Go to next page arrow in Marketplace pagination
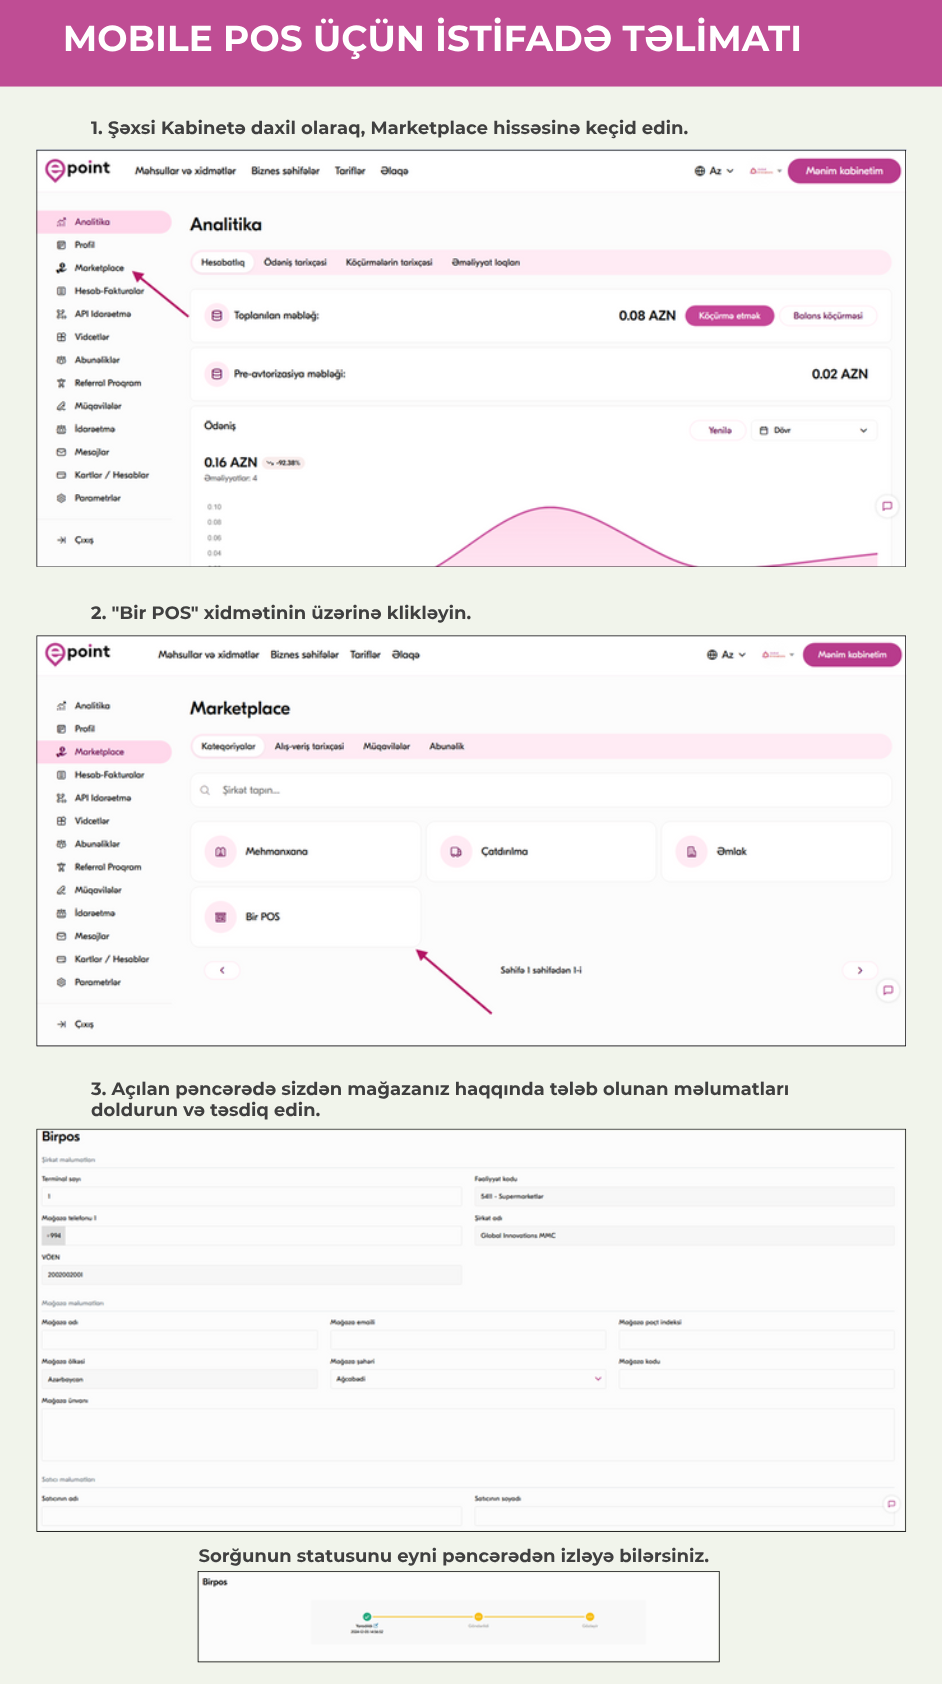 [860, 970]
